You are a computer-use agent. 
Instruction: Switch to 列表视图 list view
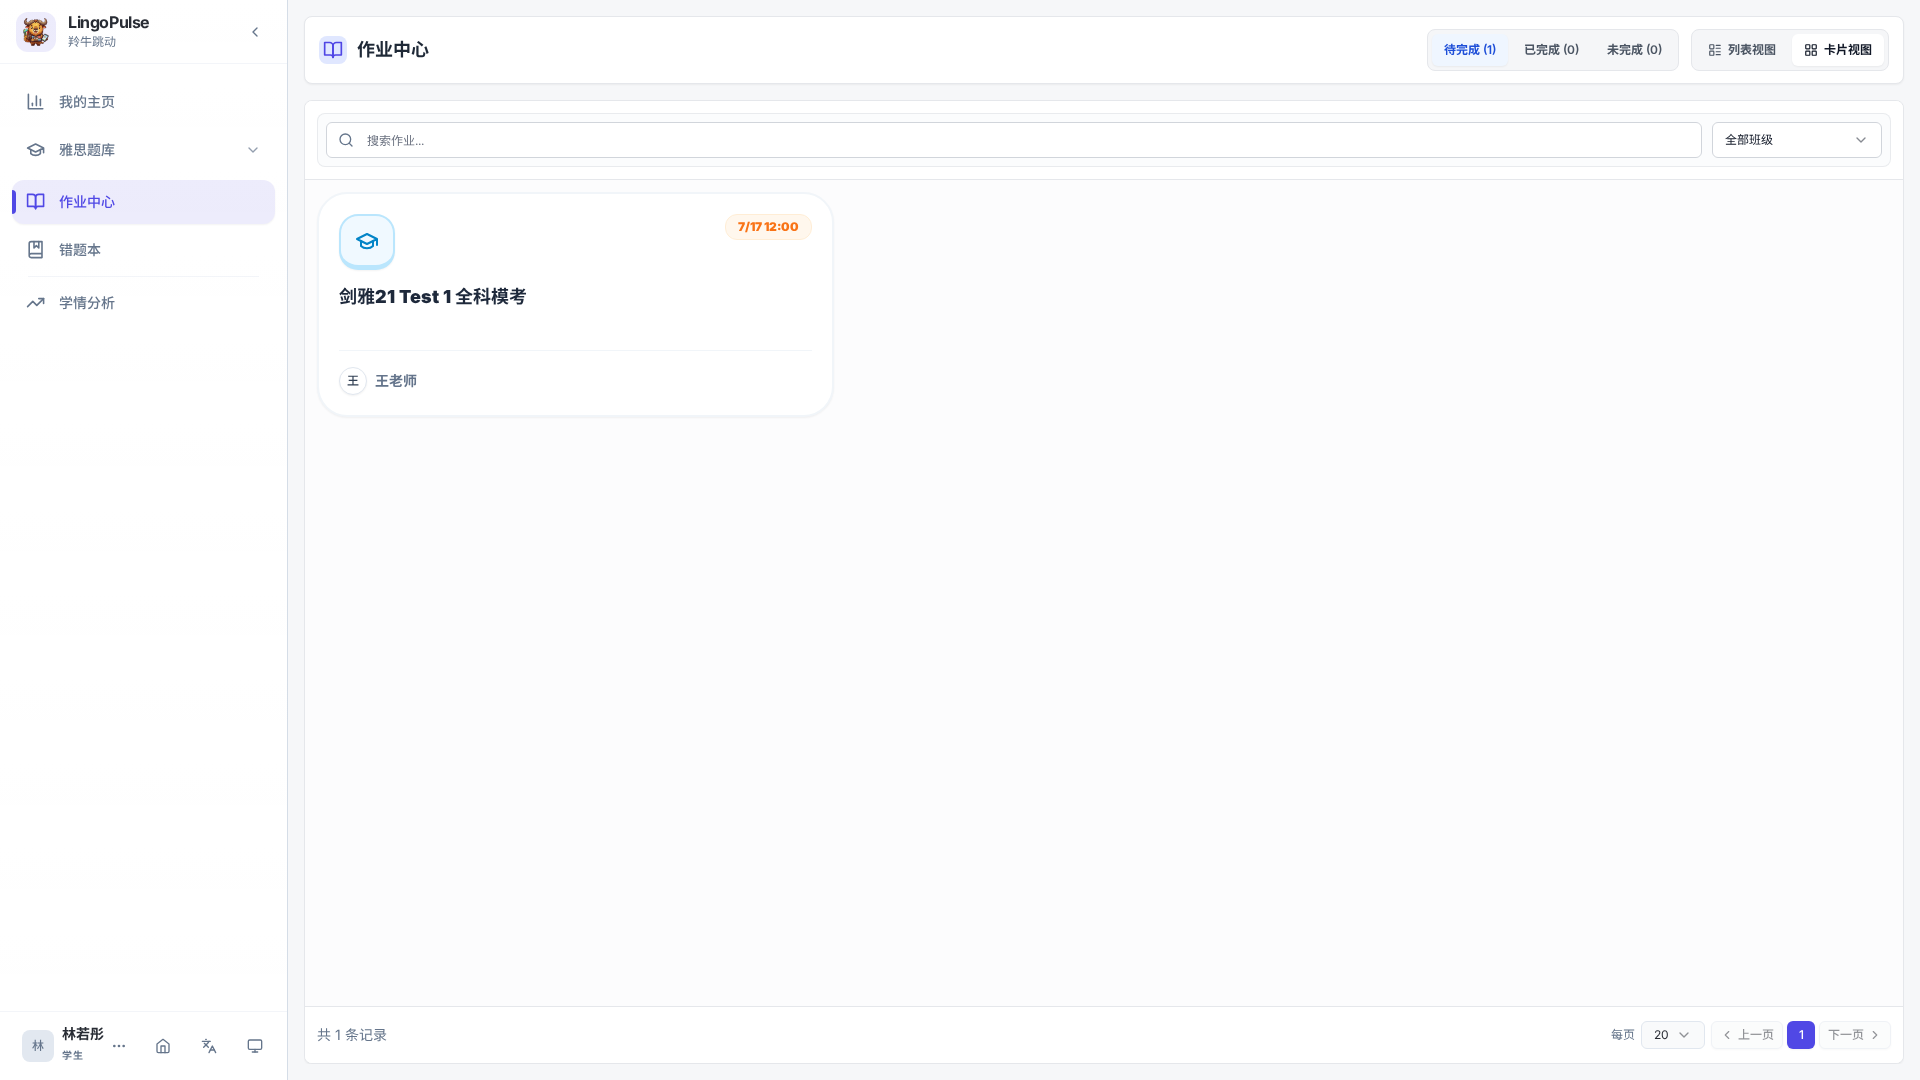[1742, 50]
